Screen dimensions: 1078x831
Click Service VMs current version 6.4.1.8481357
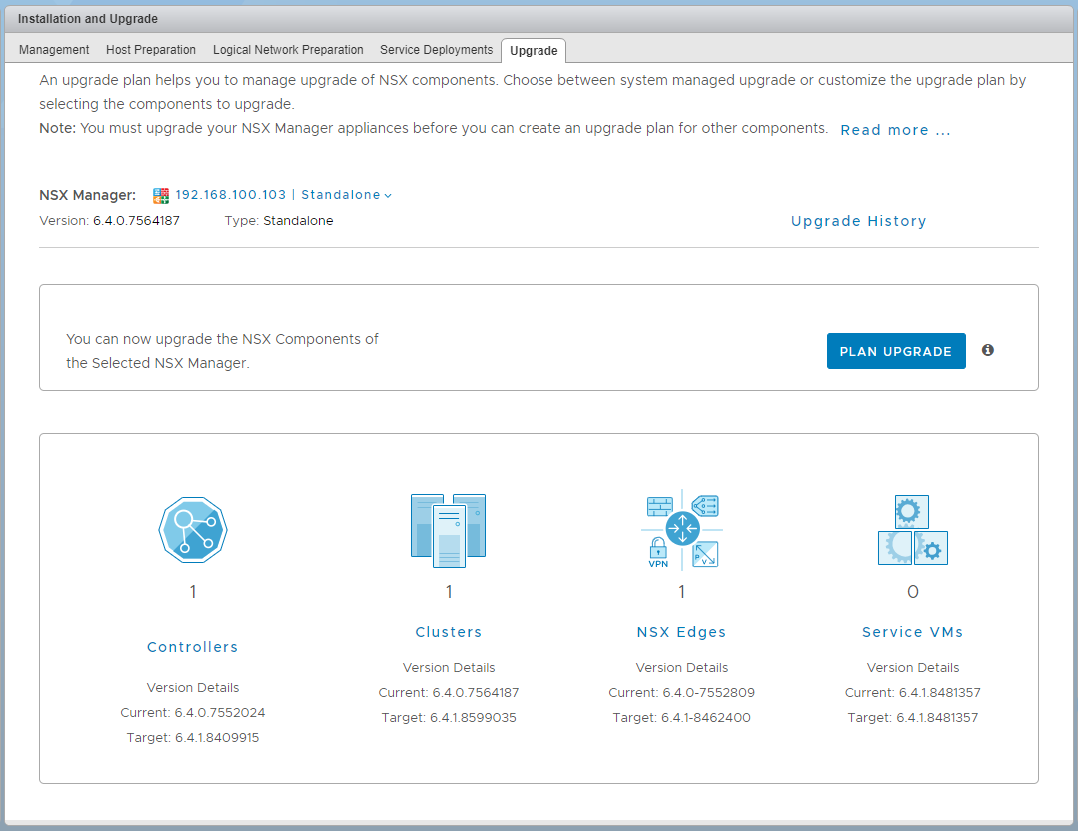coord(912,693)
